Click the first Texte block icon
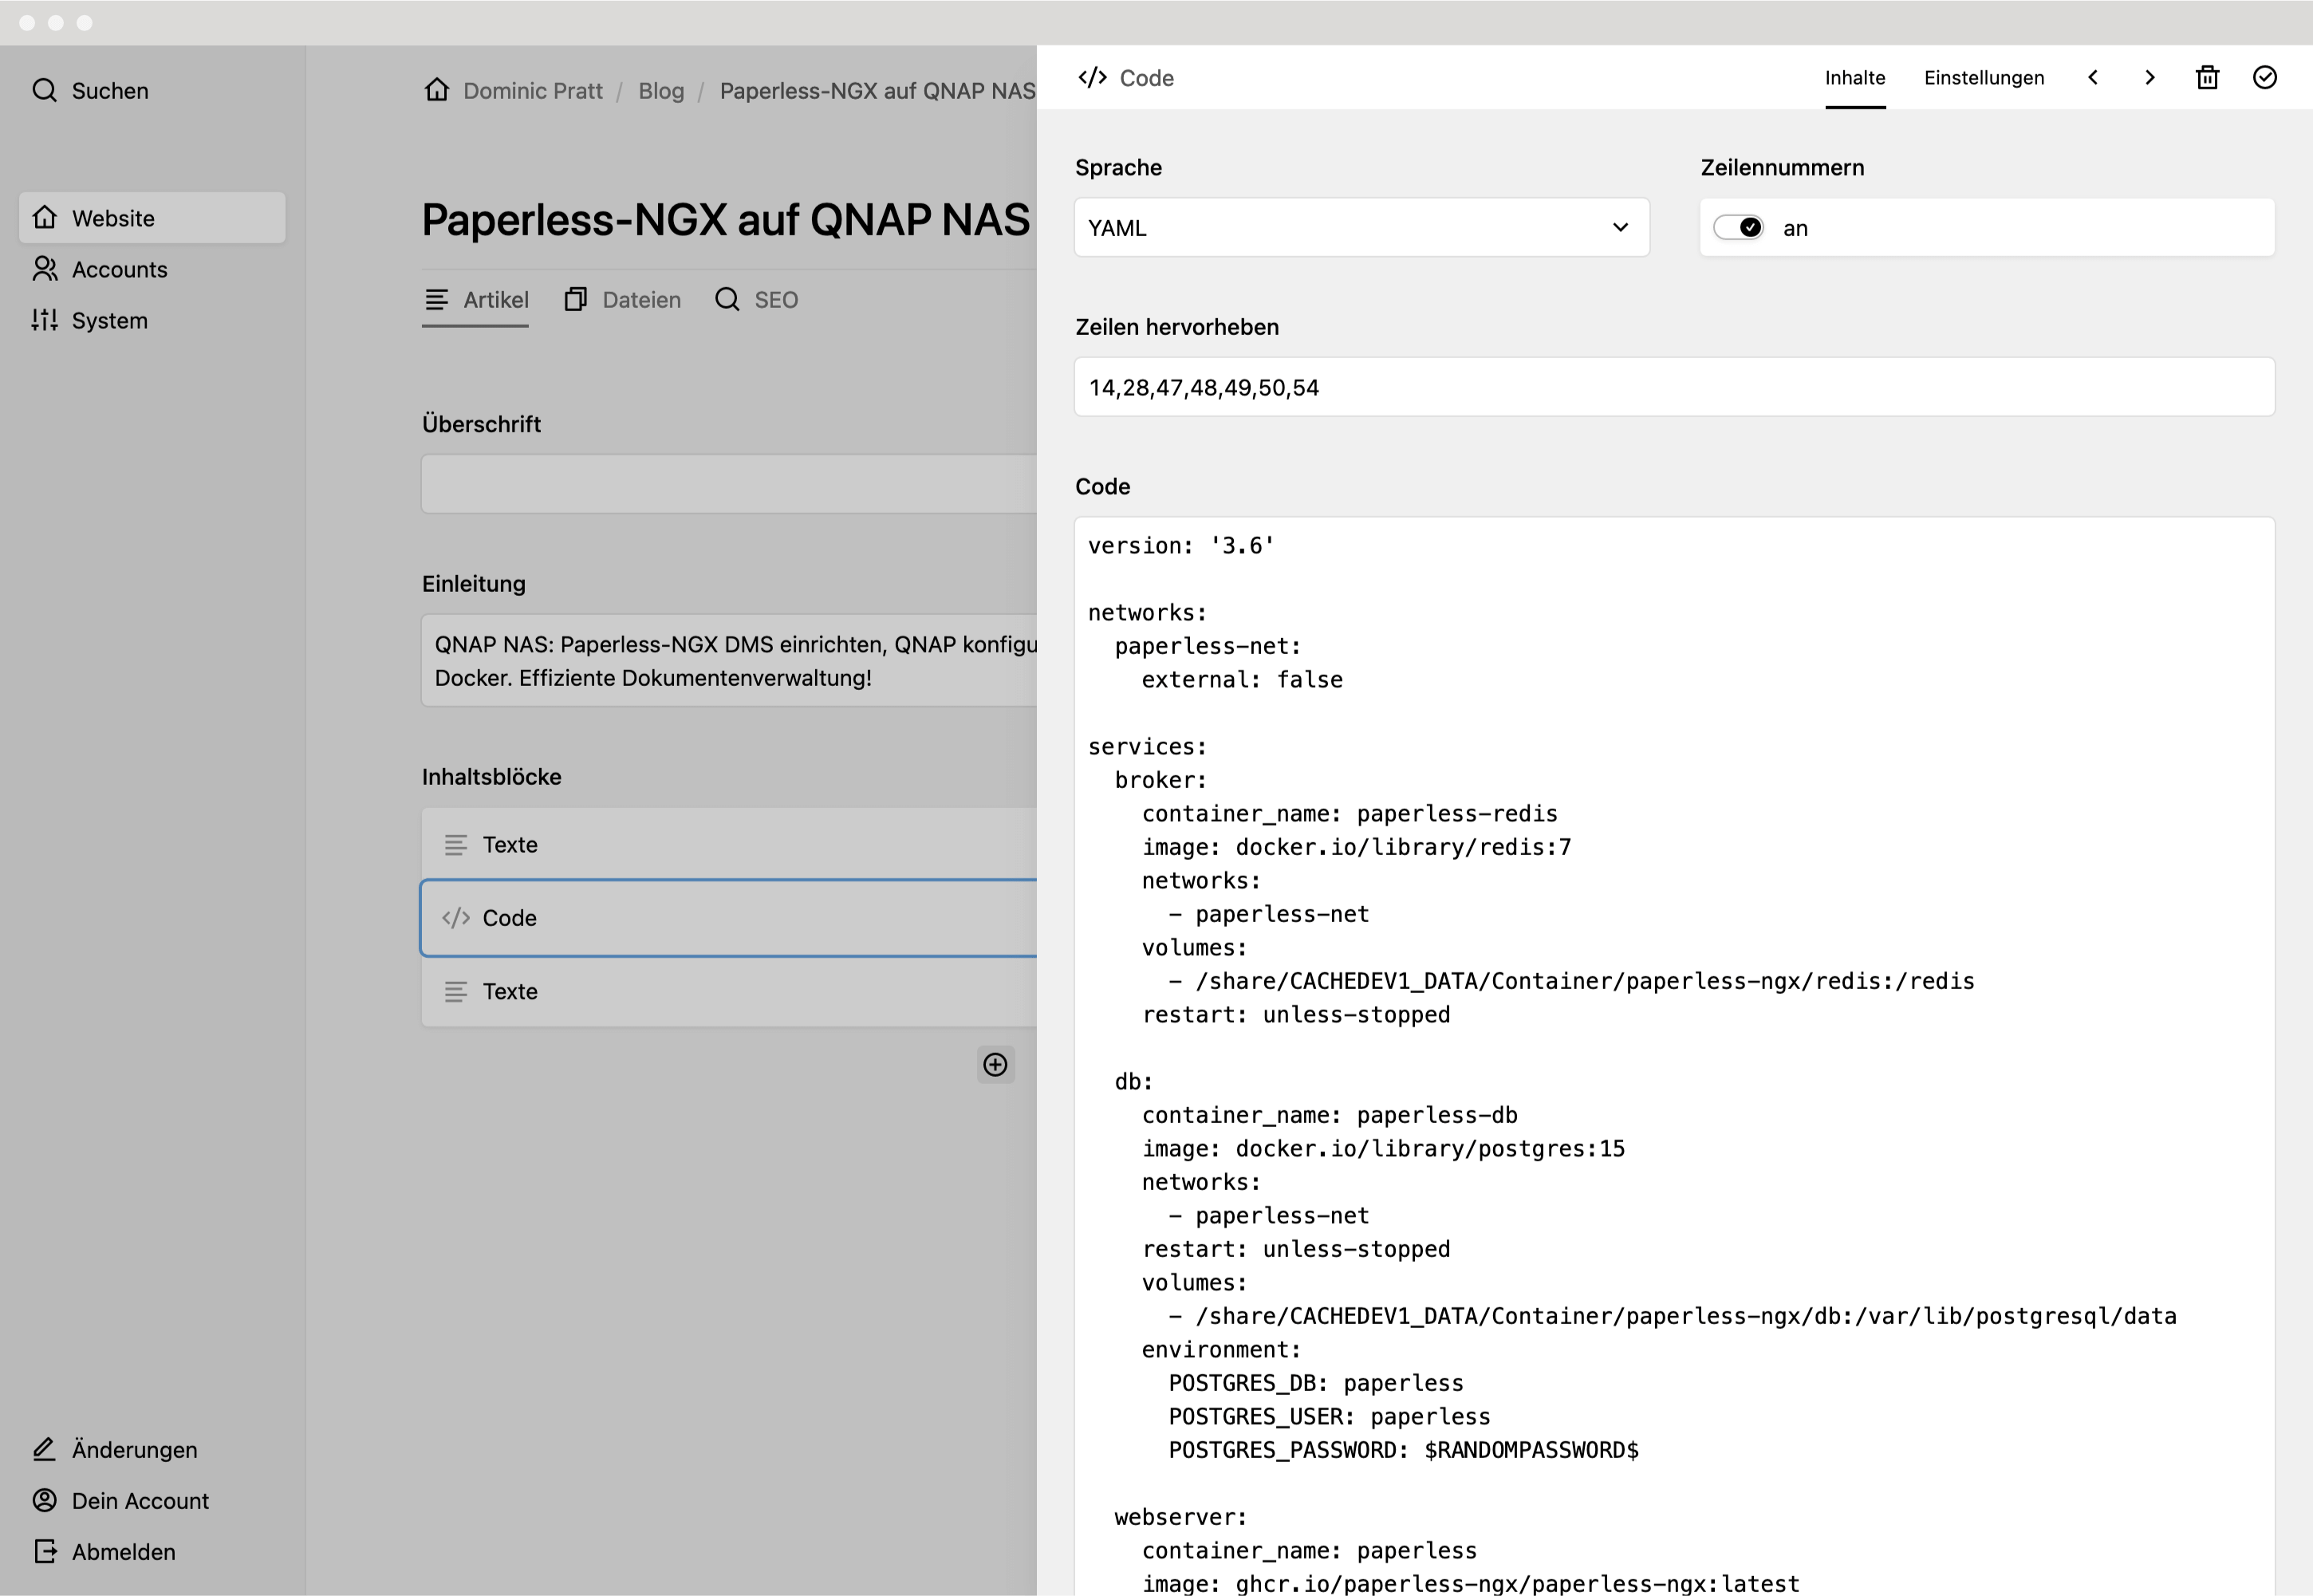 (x=456, y=844)
